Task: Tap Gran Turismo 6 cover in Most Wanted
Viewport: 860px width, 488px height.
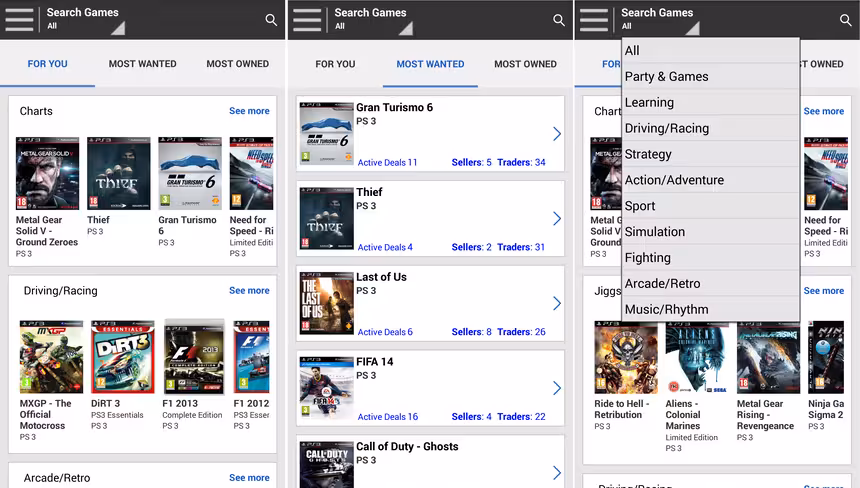Action: (x=326, y=133)
